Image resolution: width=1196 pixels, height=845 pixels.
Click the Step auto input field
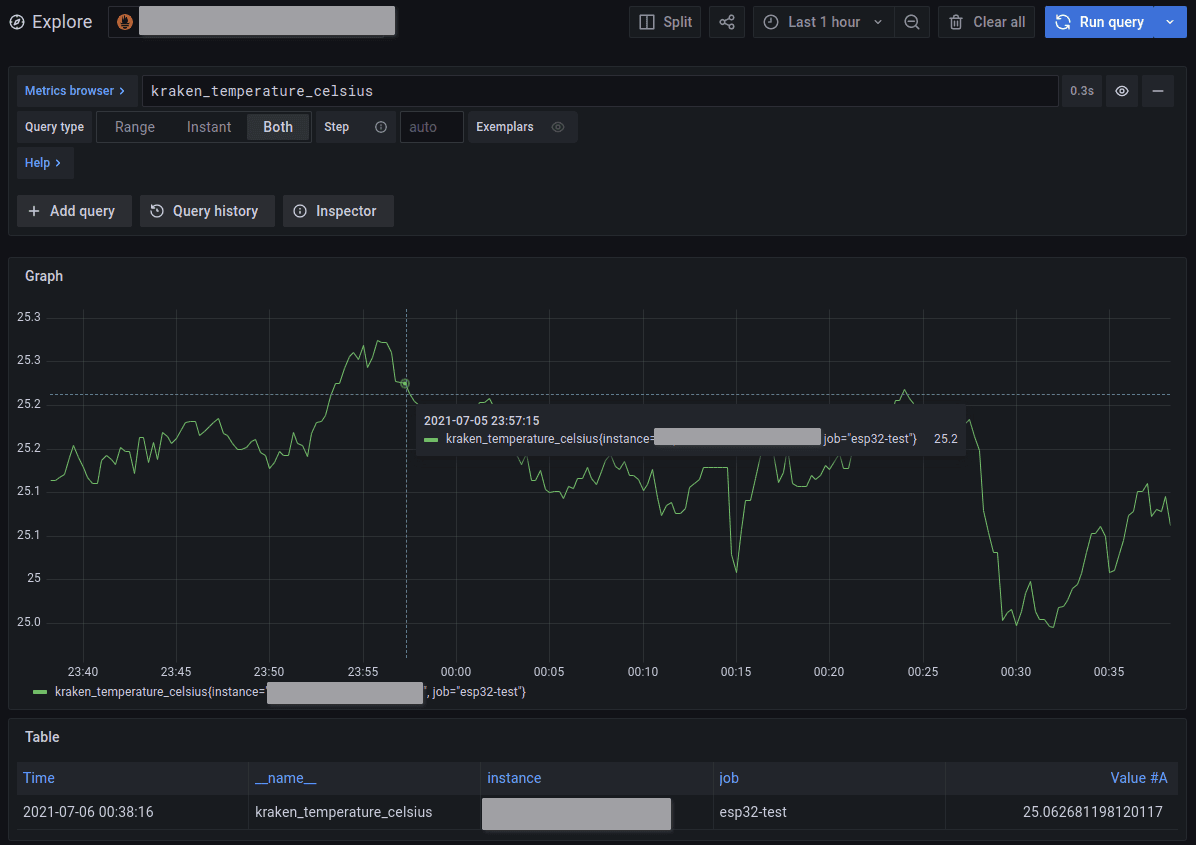tap(431, 127)
